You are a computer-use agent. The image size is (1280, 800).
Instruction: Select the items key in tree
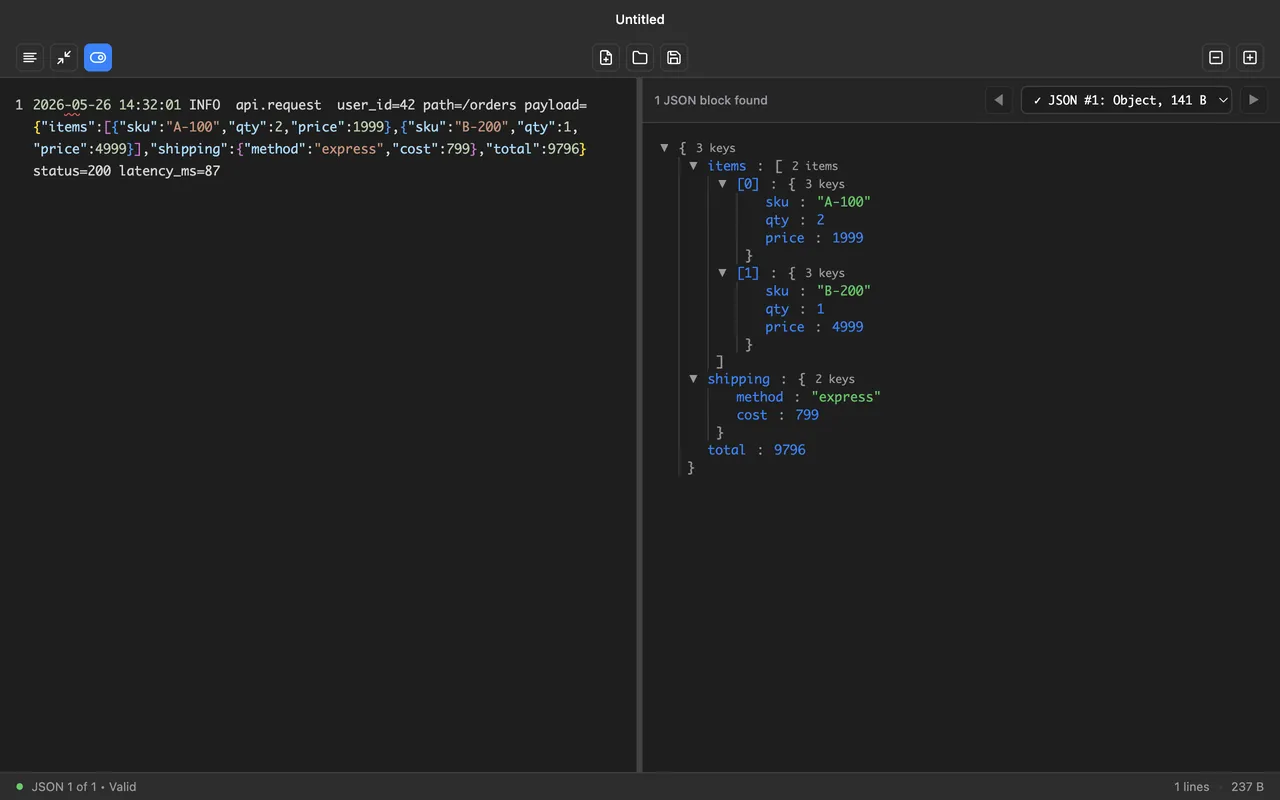click(x=727, y=166)
